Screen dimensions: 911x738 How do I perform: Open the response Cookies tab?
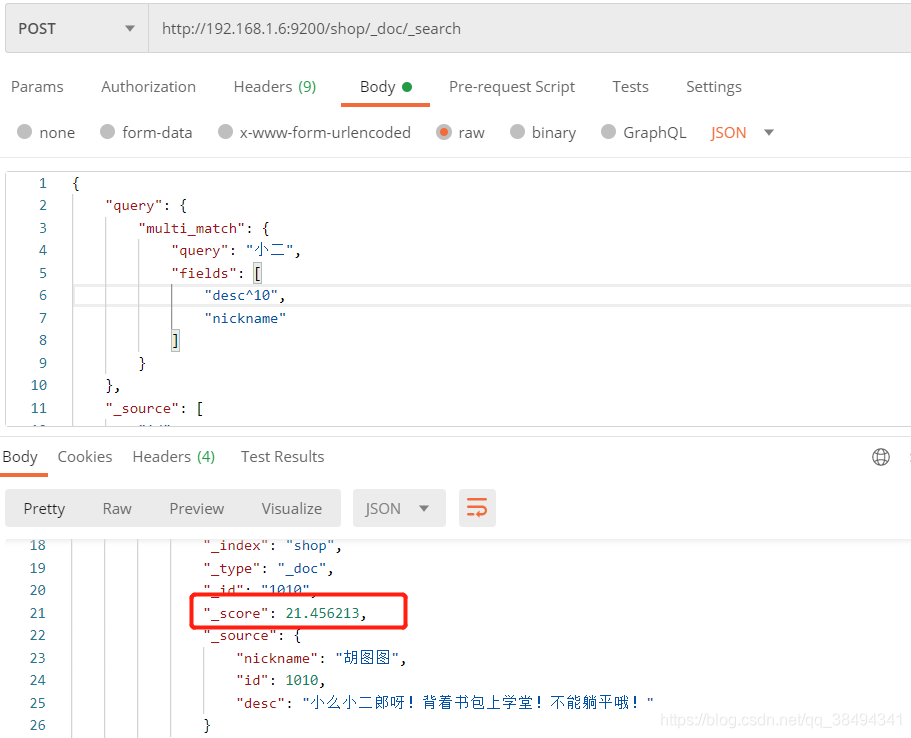coord(85,457)
